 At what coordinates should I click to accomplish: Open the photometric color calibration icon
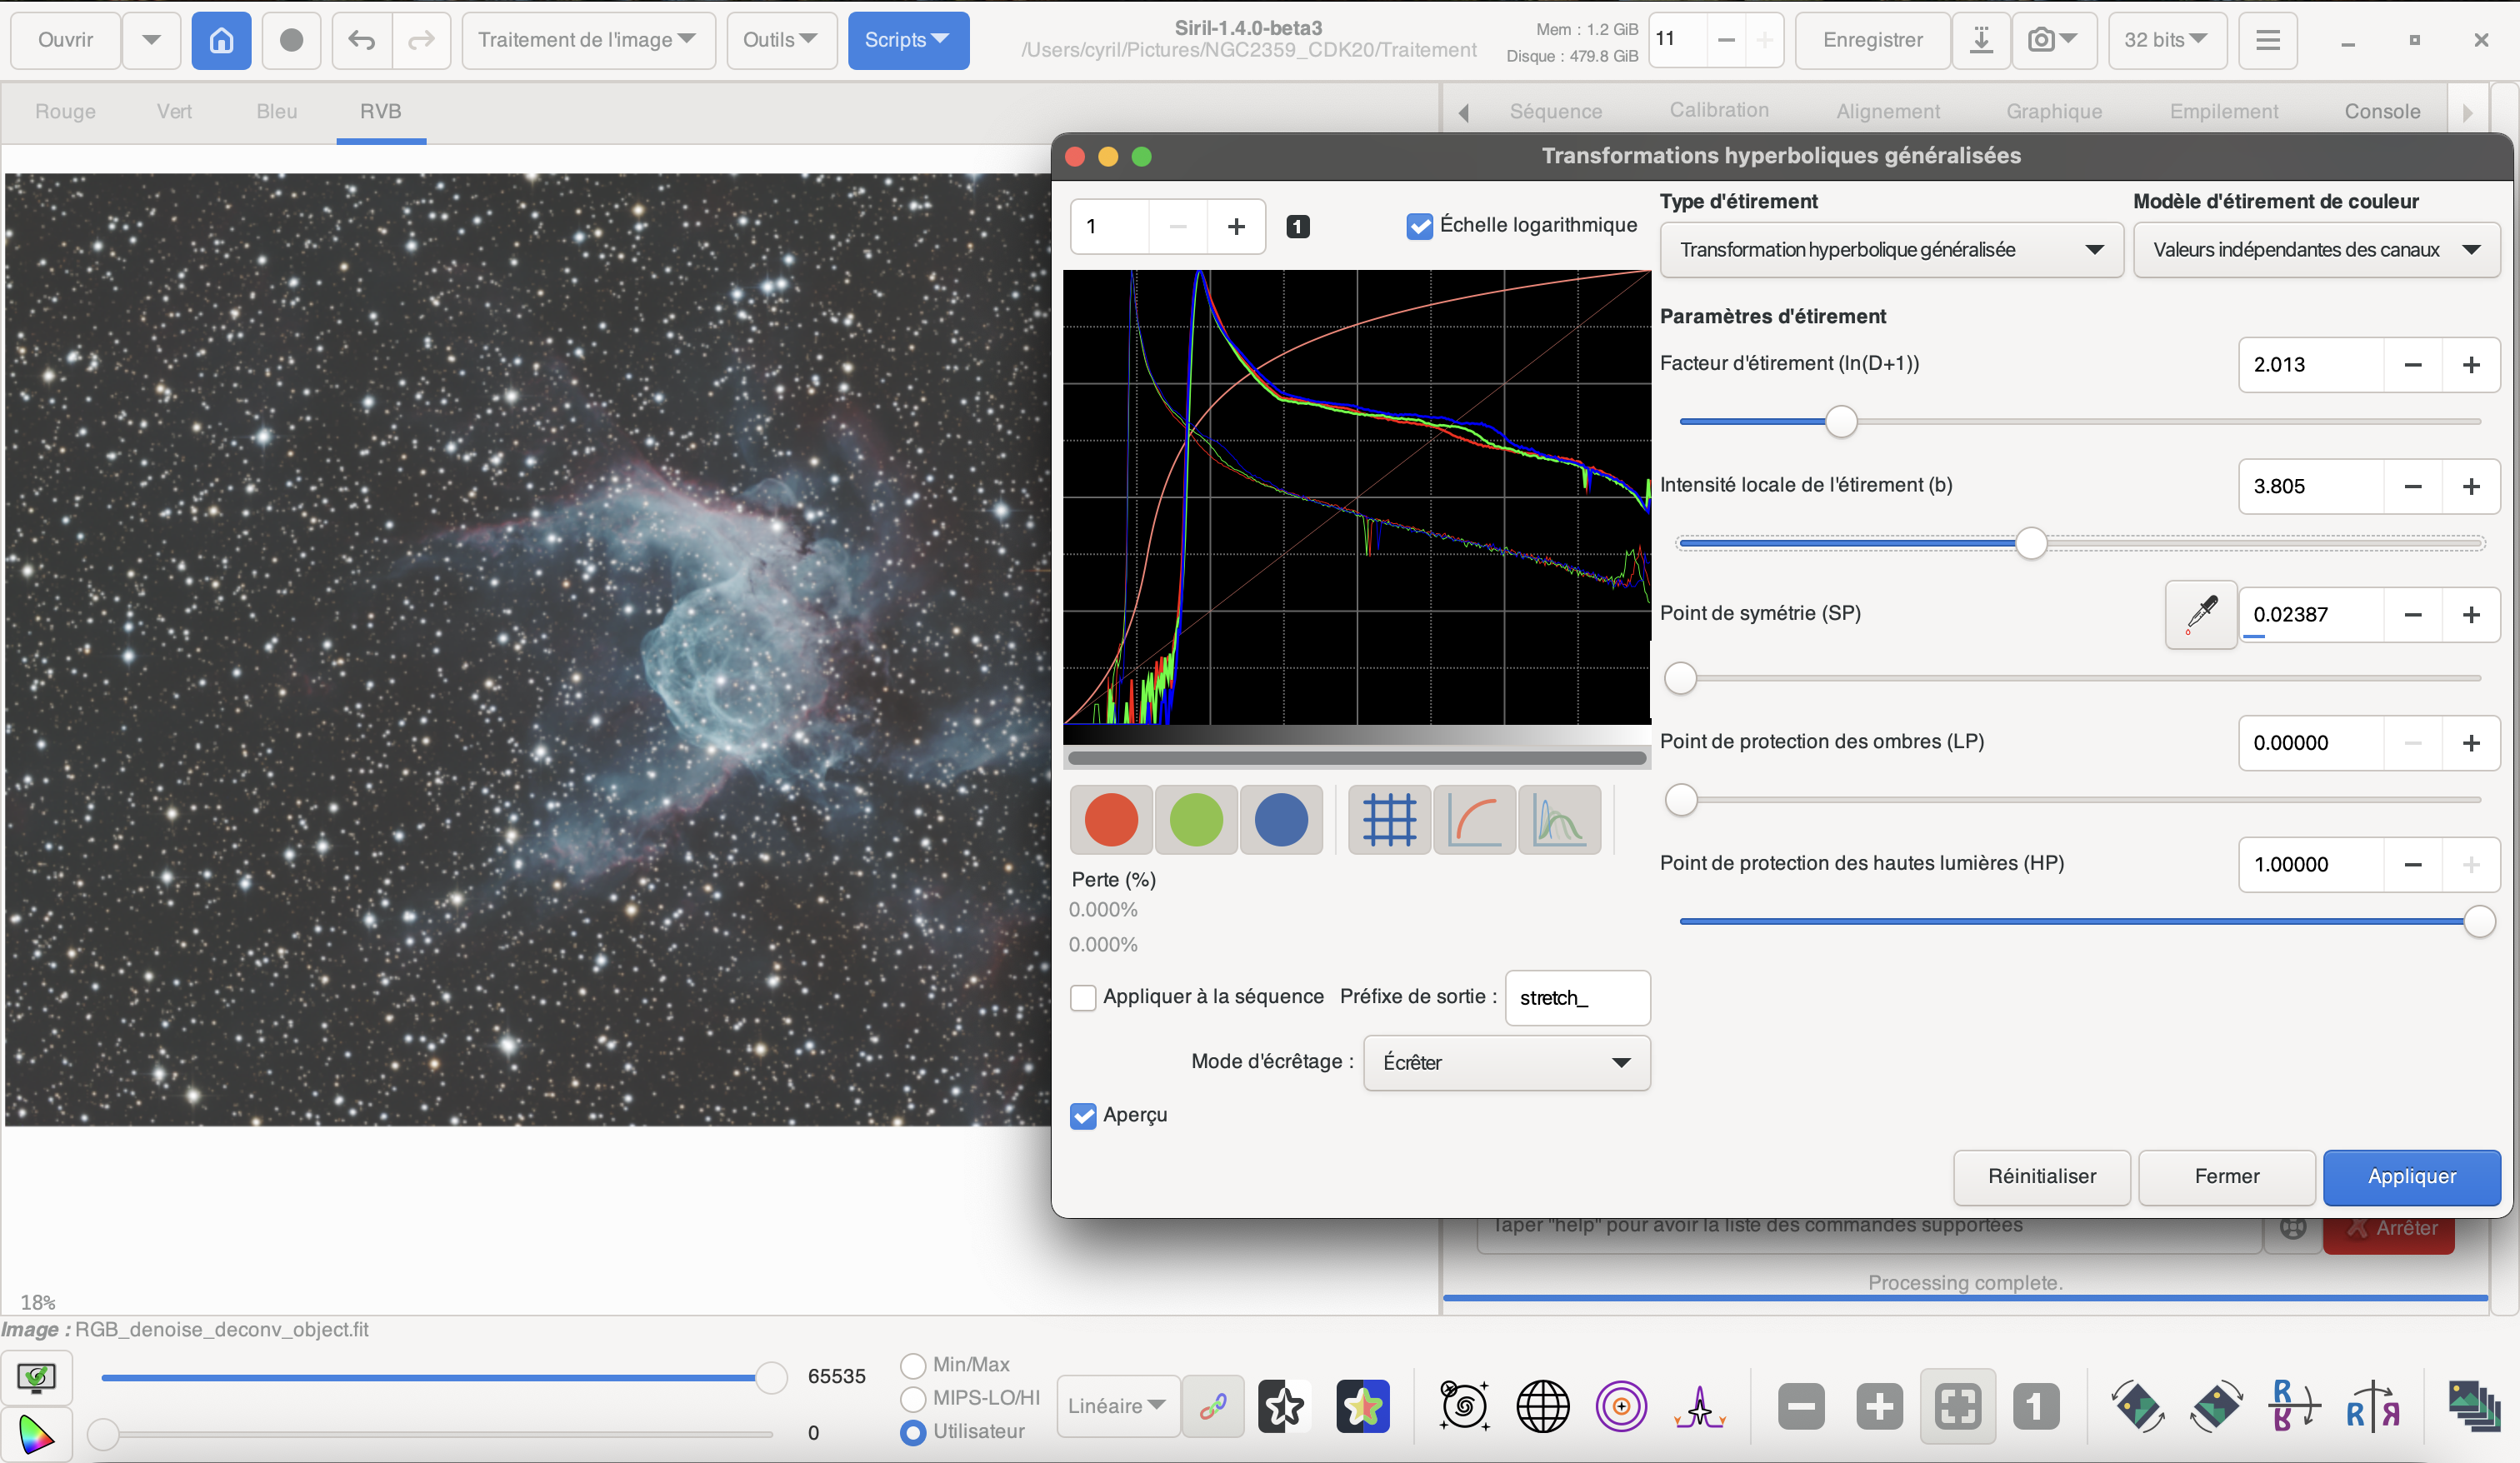(x=1362, y=1407)
